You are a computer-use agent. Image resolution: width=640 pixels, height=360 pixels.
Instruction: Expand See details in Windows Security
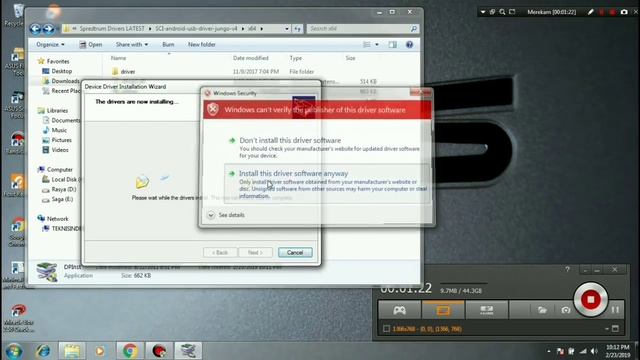226,215
